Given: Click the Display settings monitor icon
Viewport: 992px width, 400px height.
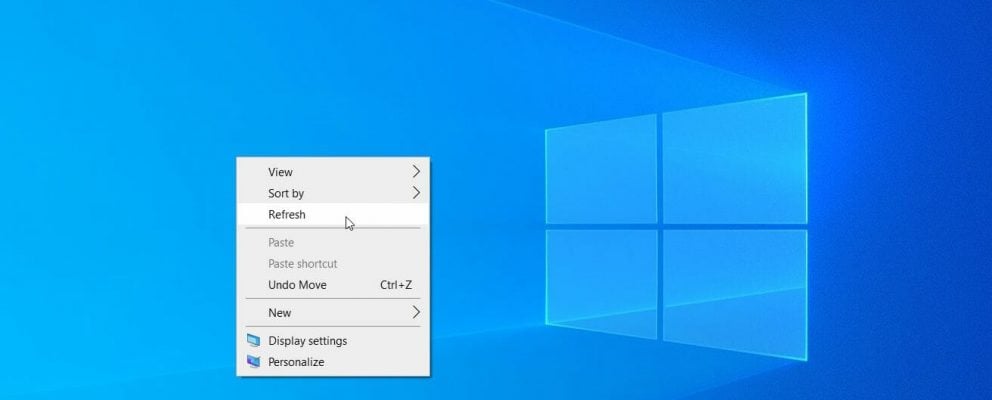Looking at the screenshot, I should point(254,341).
